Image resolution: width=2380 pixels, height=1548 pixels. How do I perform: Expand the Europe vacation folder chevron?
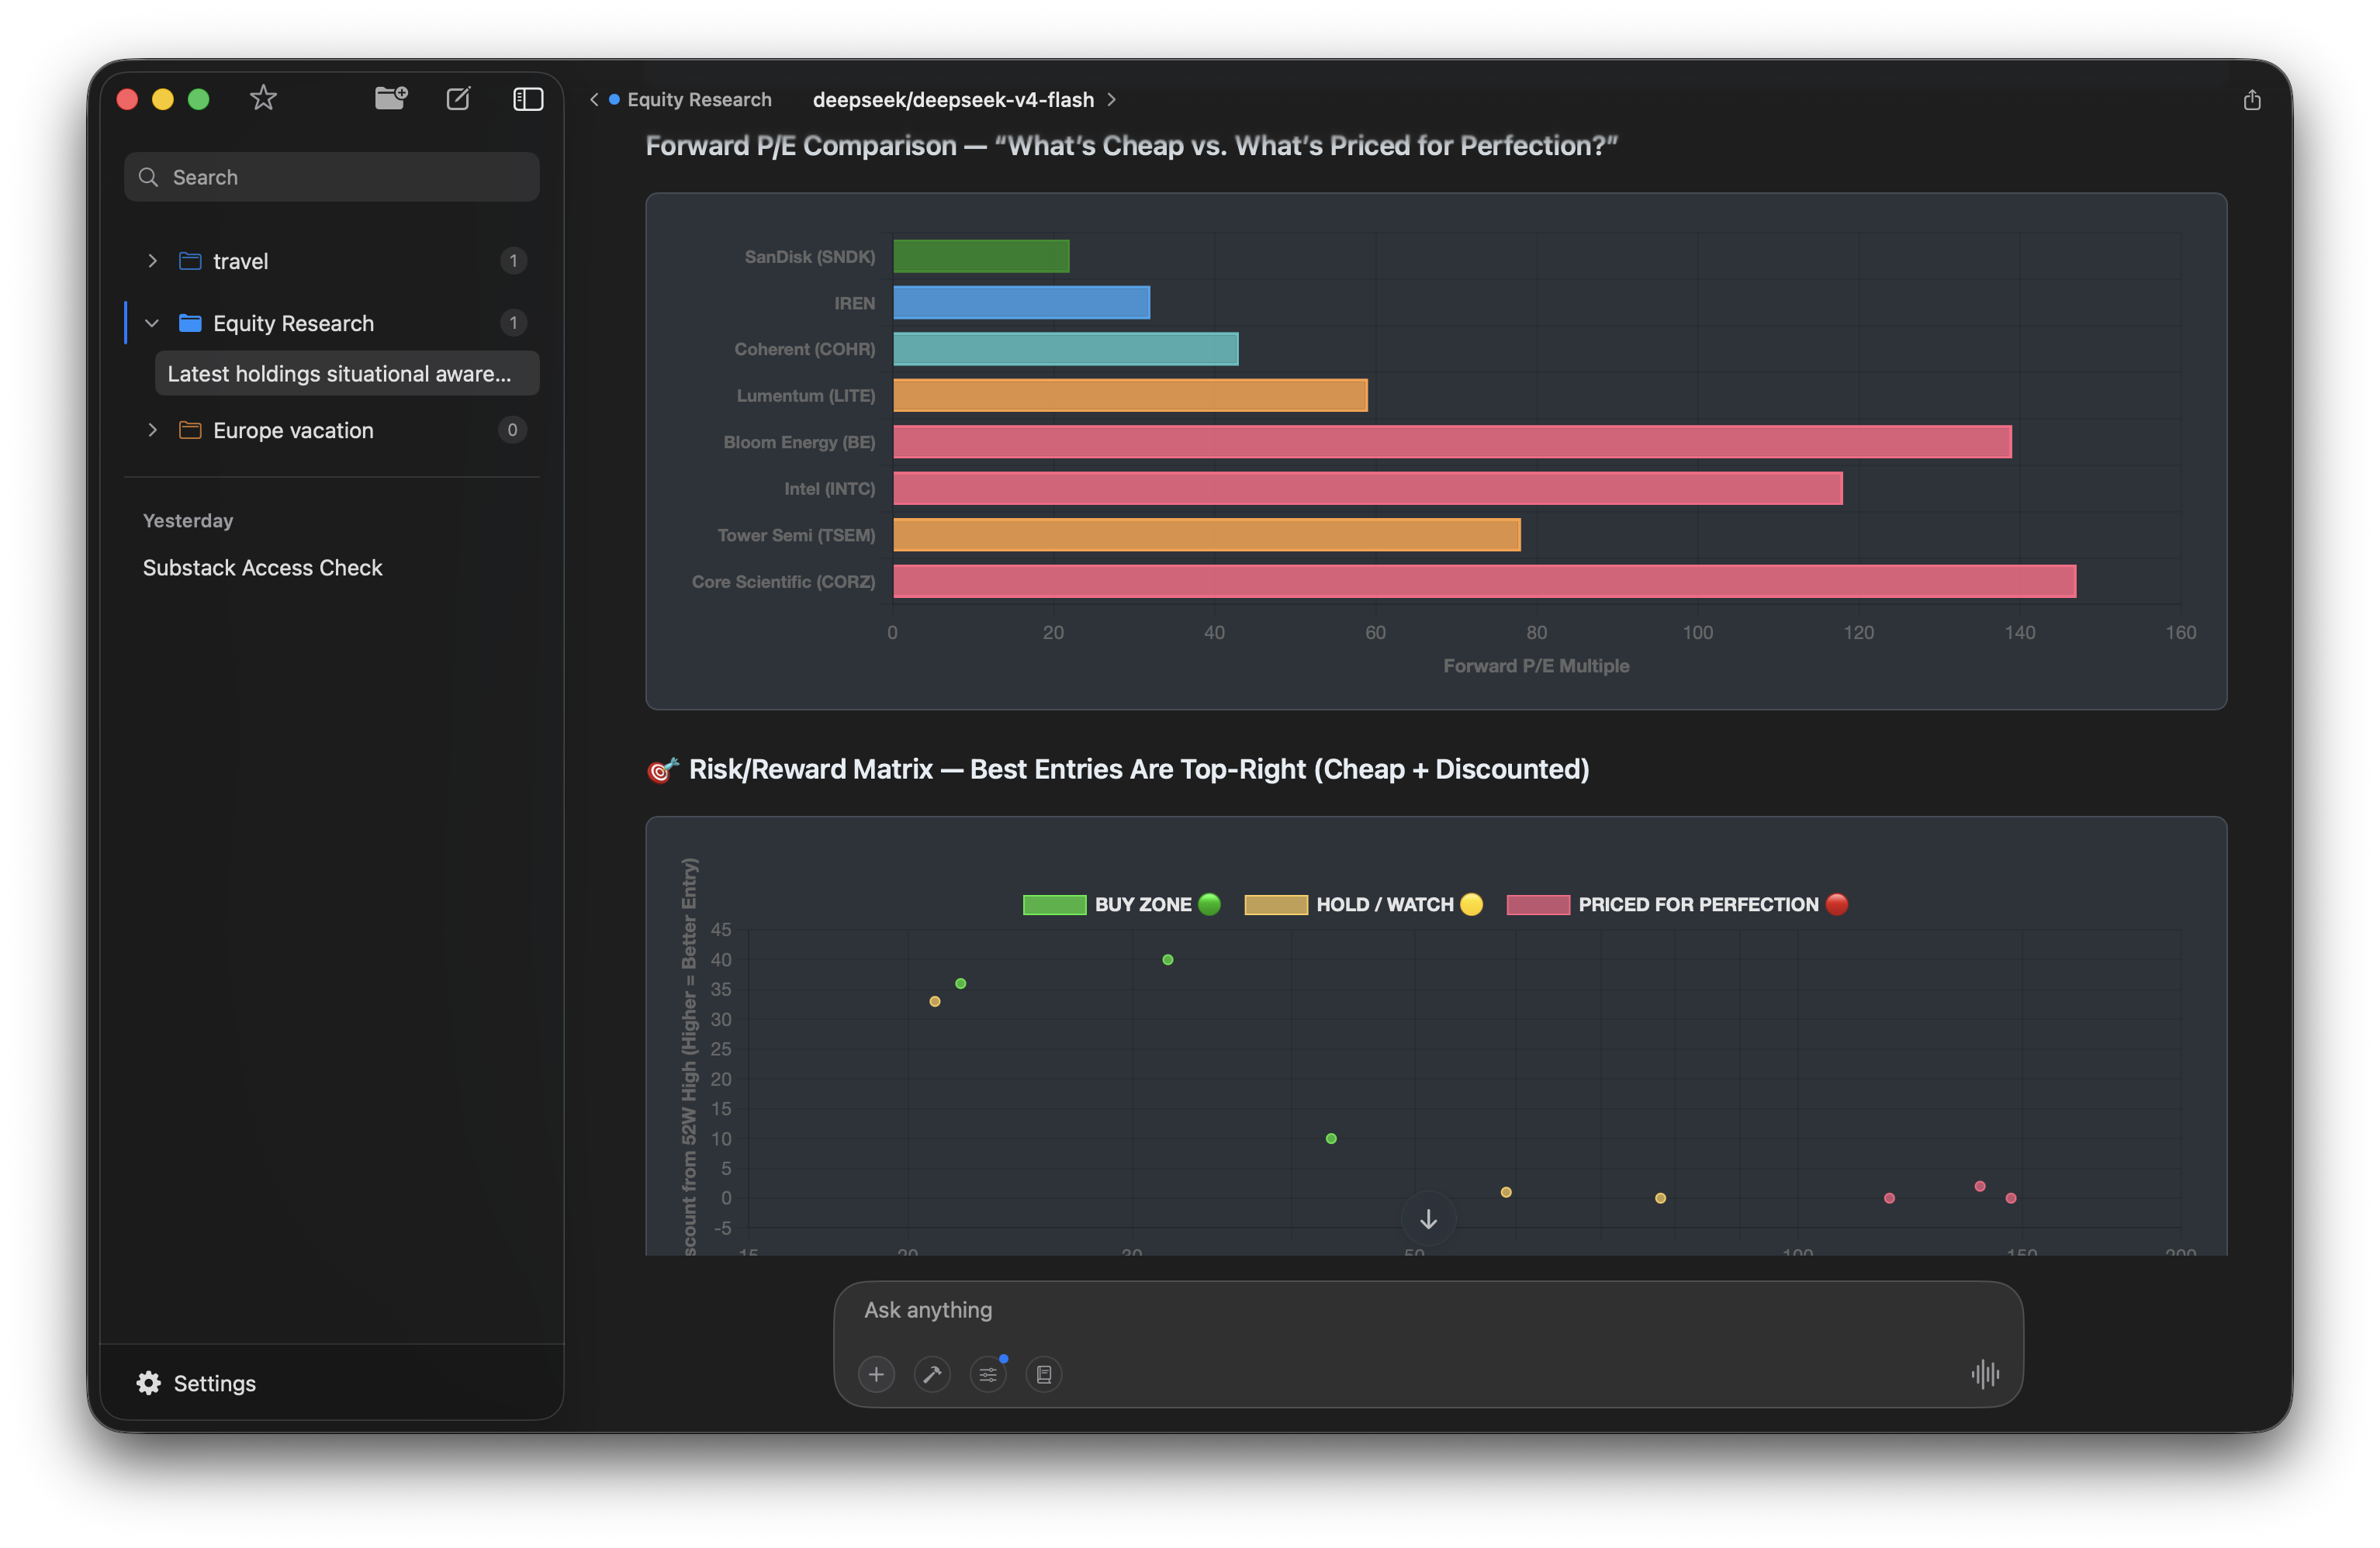pos(152,430)
